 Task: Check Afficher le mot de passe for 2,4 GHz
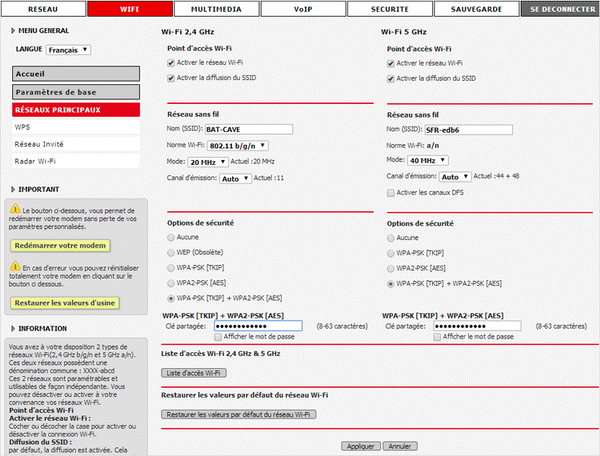coord(221,337)
